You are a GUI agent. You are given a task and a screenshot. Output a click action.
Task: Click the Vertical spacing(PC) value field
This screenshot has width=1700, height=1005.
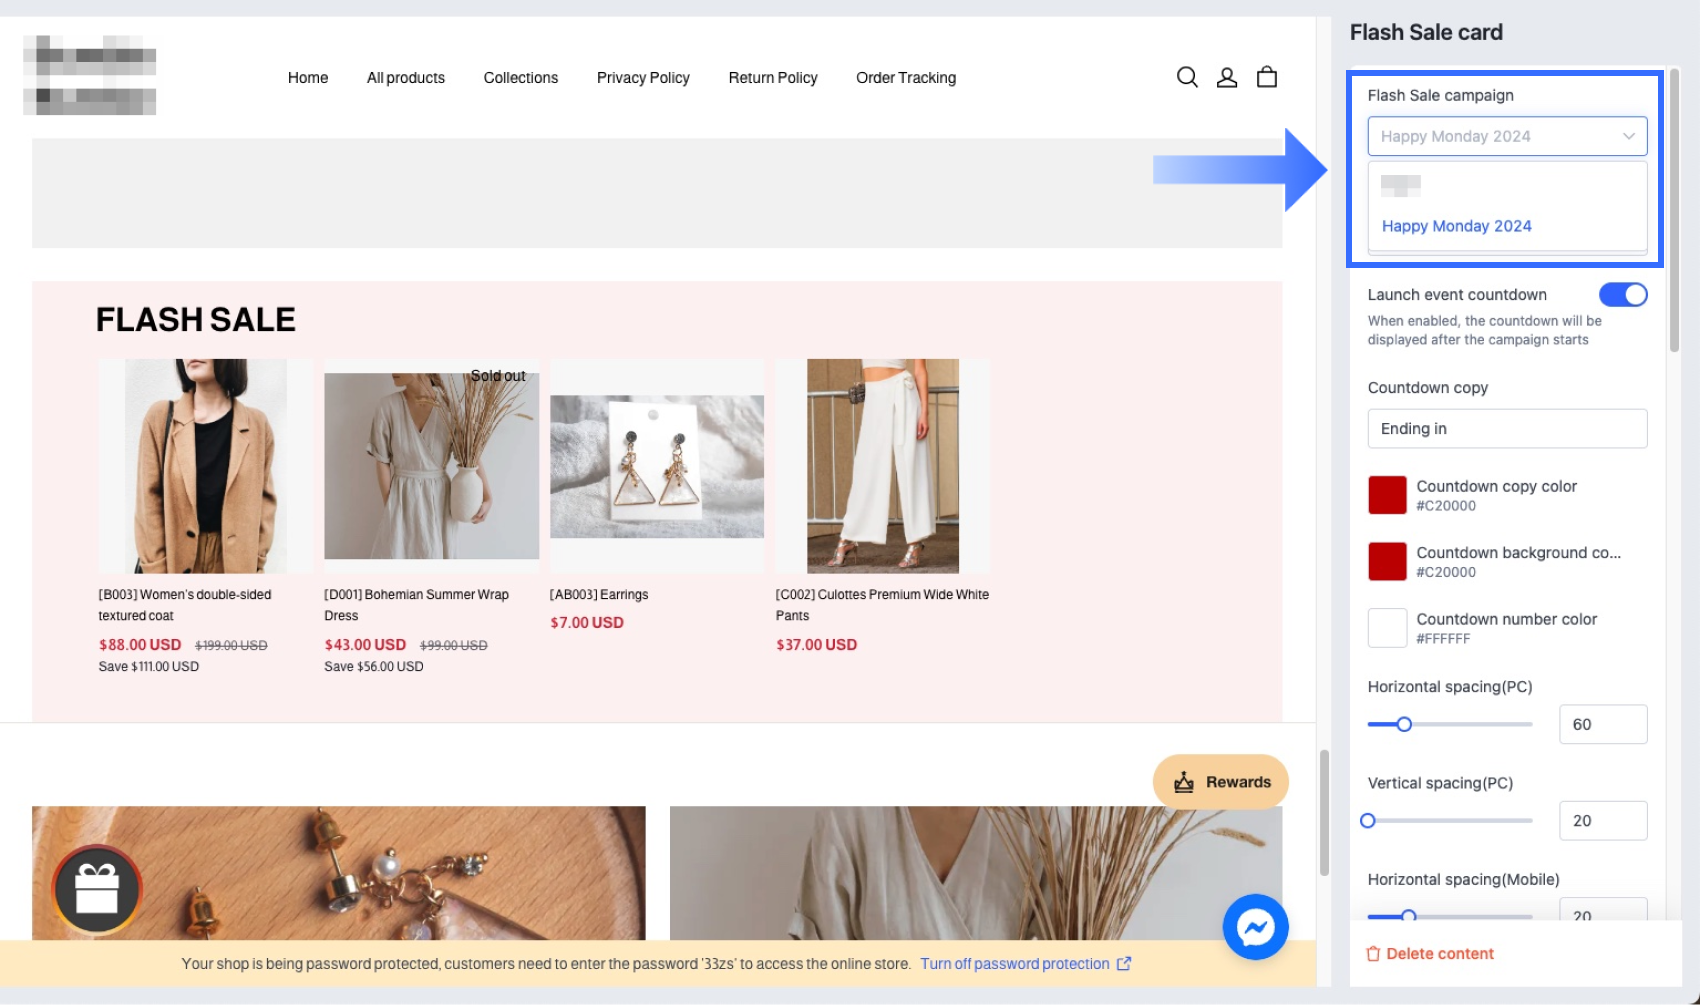coord(1603,821)
